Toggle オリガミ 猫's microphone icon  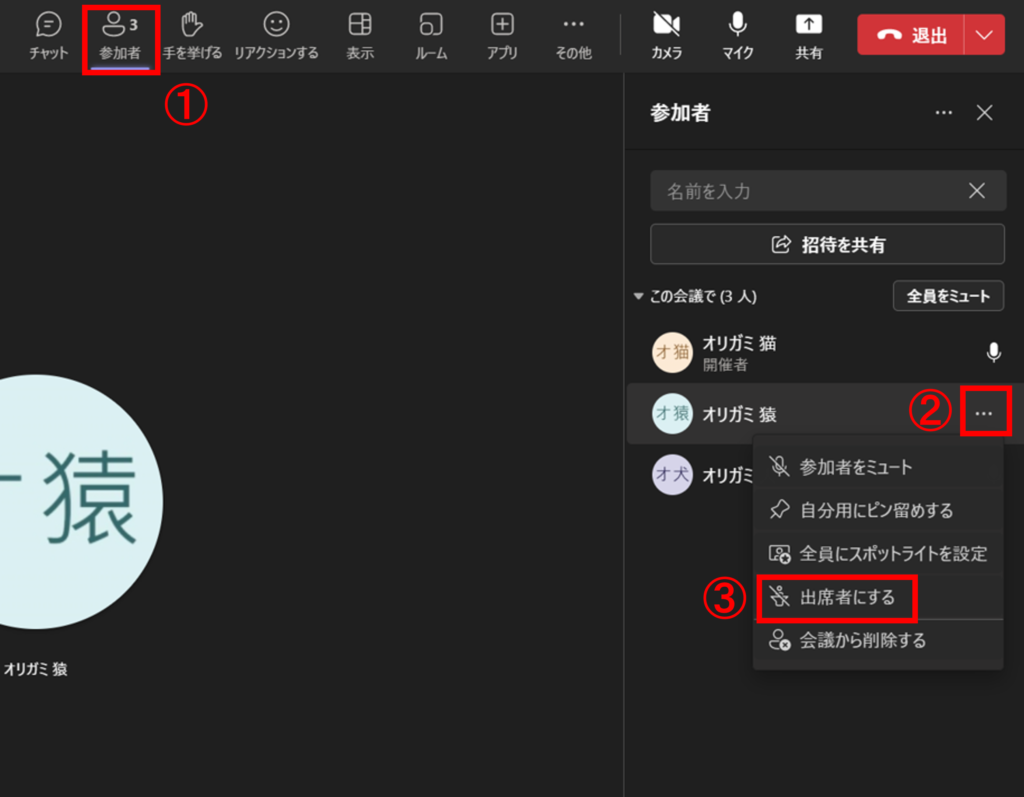click(993, 353)
